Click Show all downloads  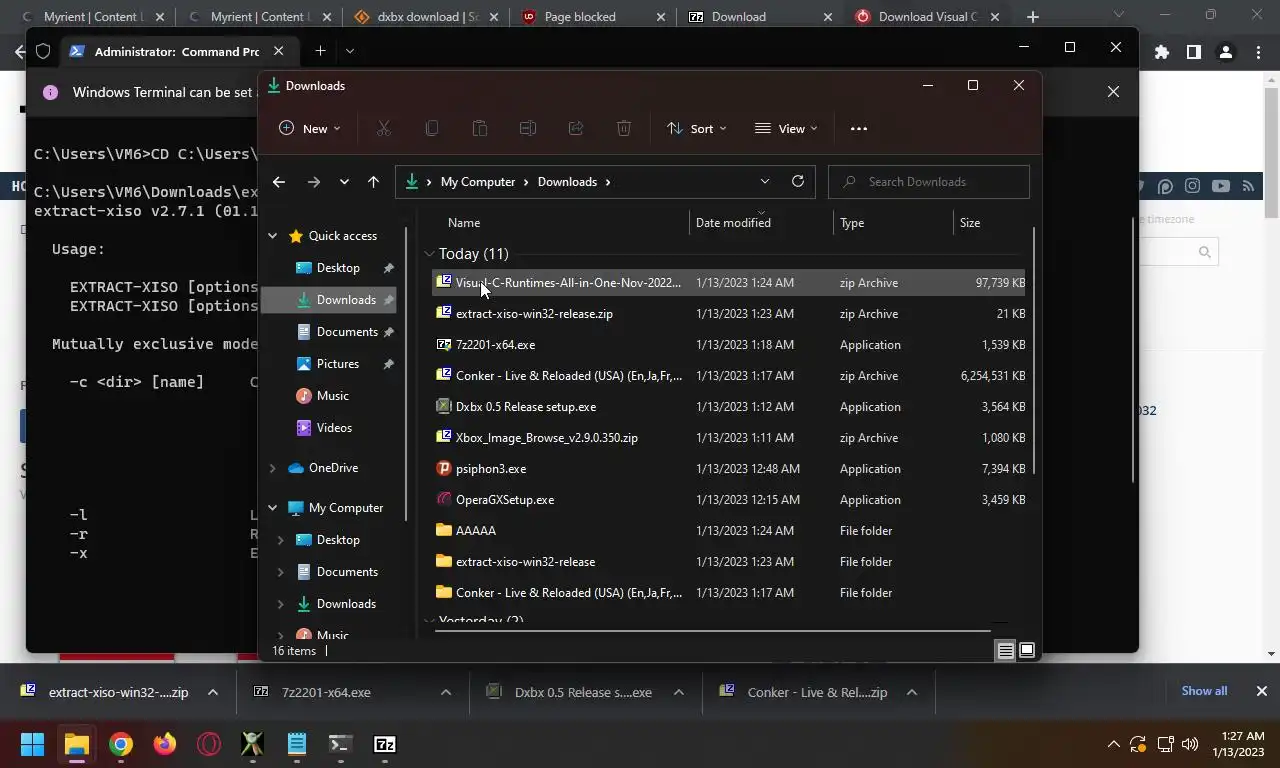point(1204,691)
